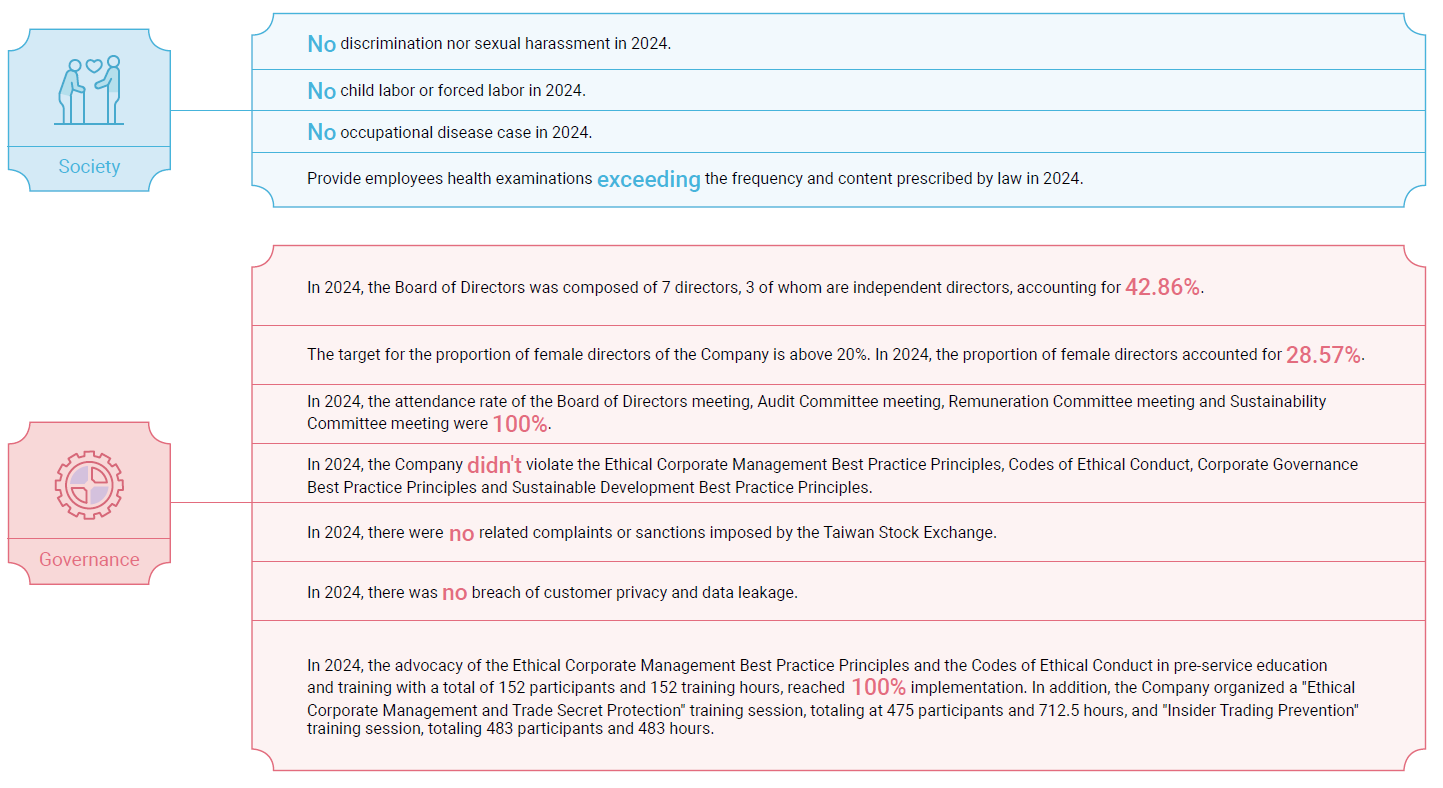Screen dimensions: 1443x788
Task: Click the 100% implementation figure in training row
Action: point(878,688)
